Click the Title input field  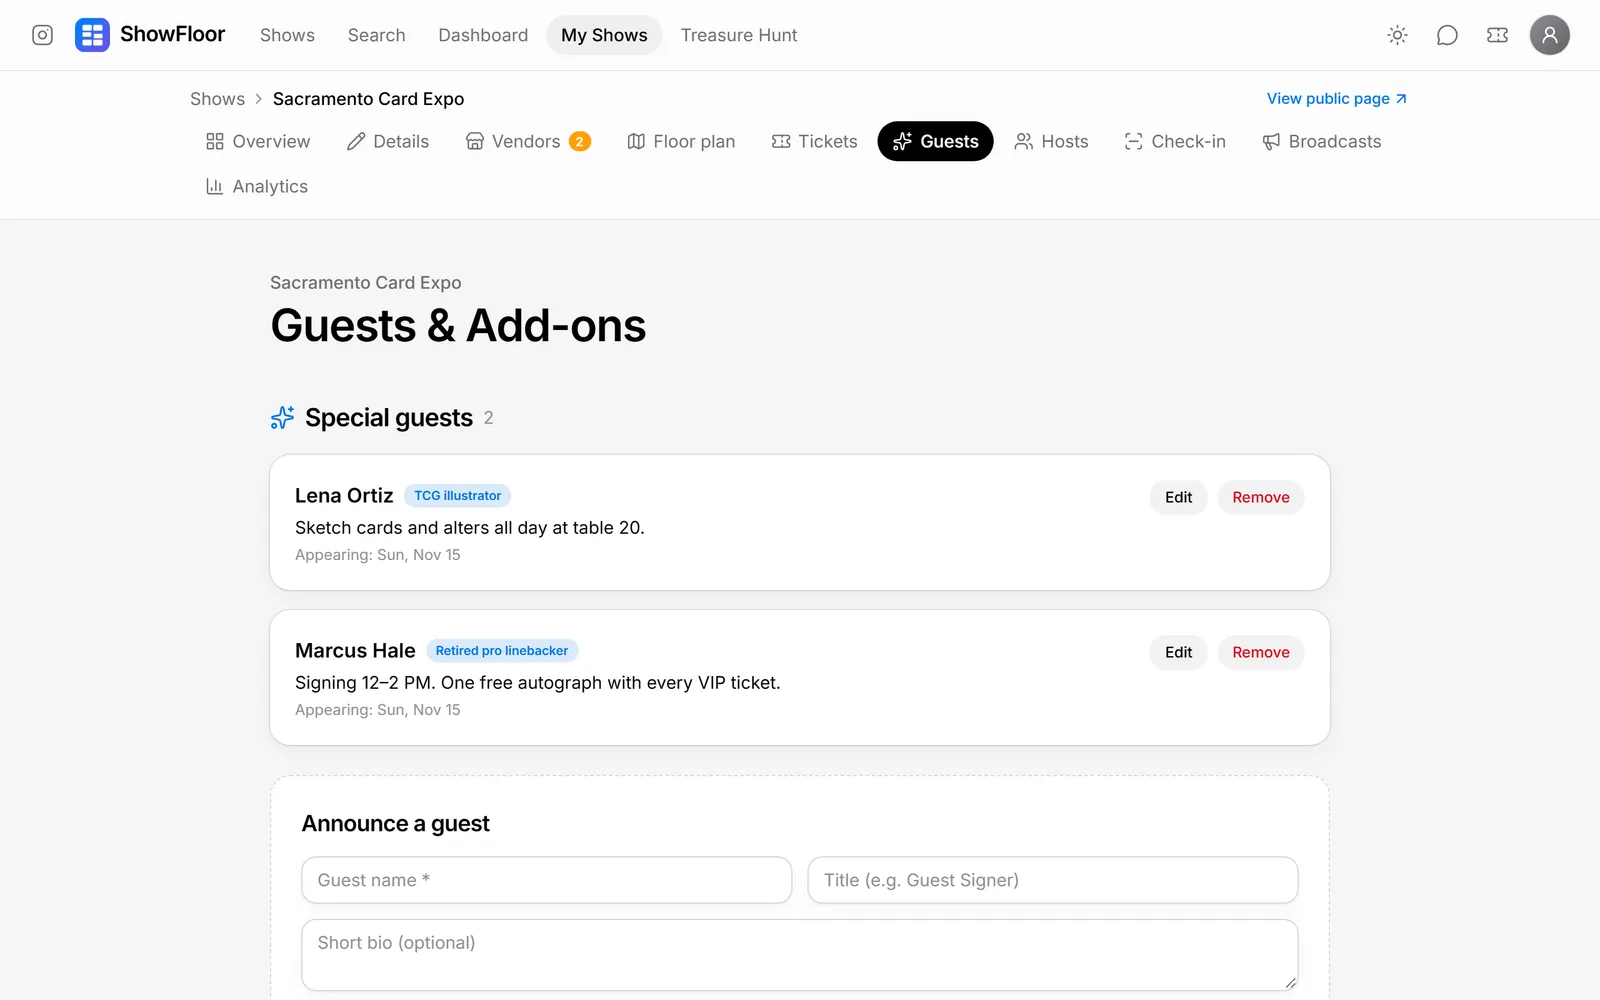[1053, 880]
